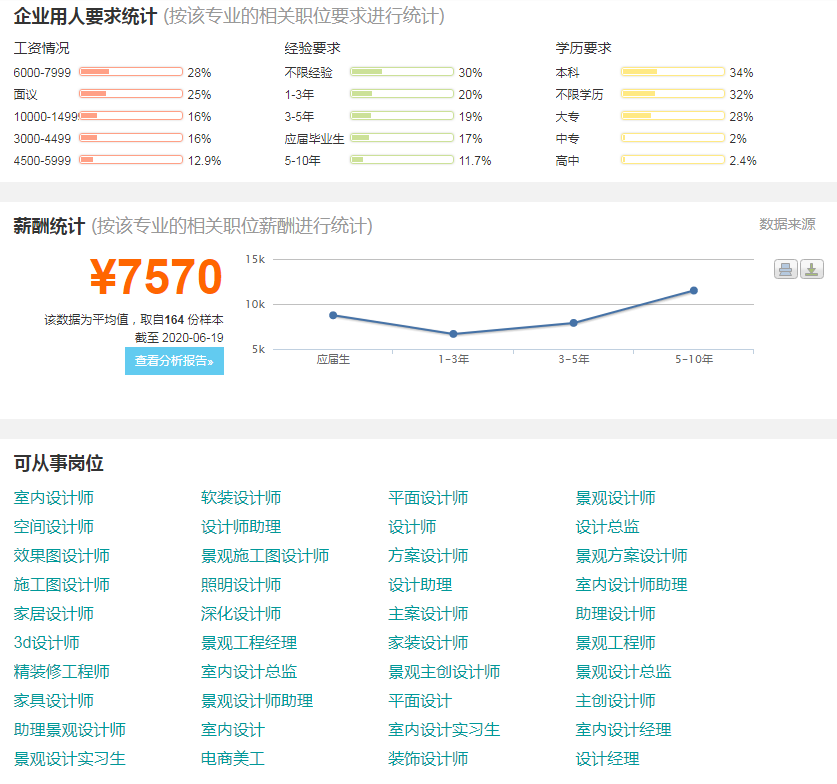View the 家居设计师 position
The image size is (837, 784).
click(x=53, y=613)
